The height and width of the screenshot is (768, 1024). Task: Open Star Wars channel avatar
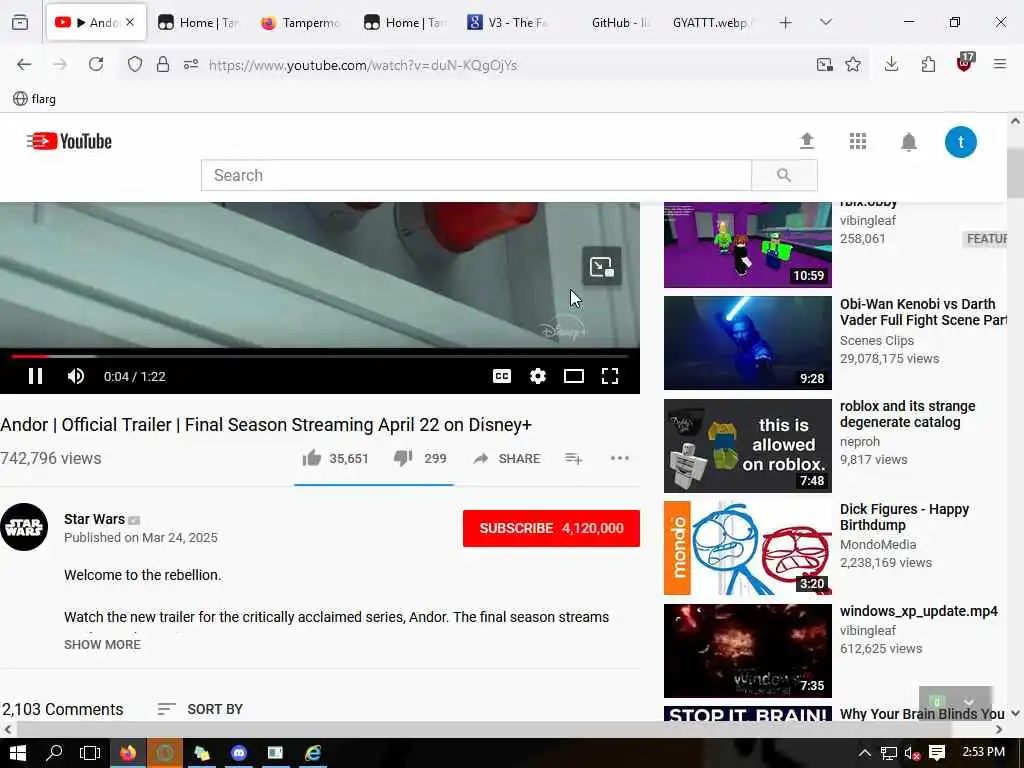click(24, 527)
